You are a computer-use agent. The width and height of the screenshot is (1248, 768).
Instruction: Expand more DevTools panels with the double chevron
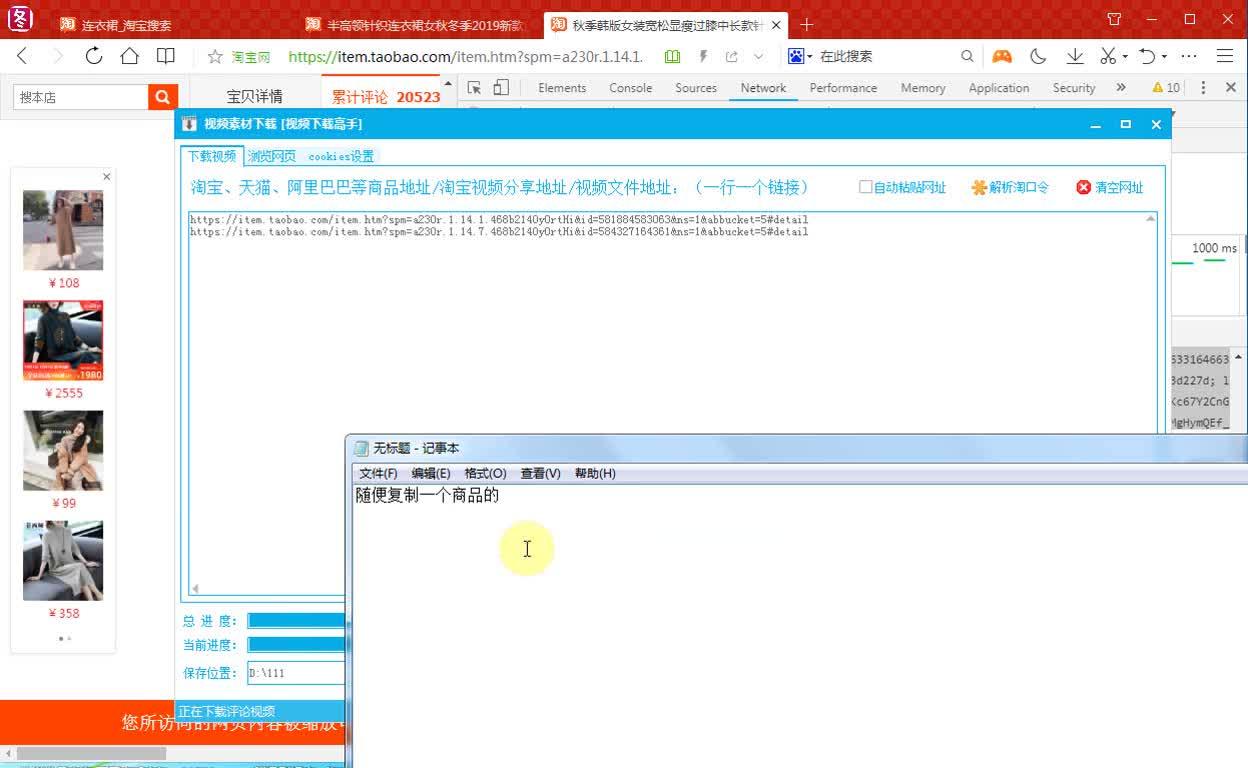pos(1121,88)
